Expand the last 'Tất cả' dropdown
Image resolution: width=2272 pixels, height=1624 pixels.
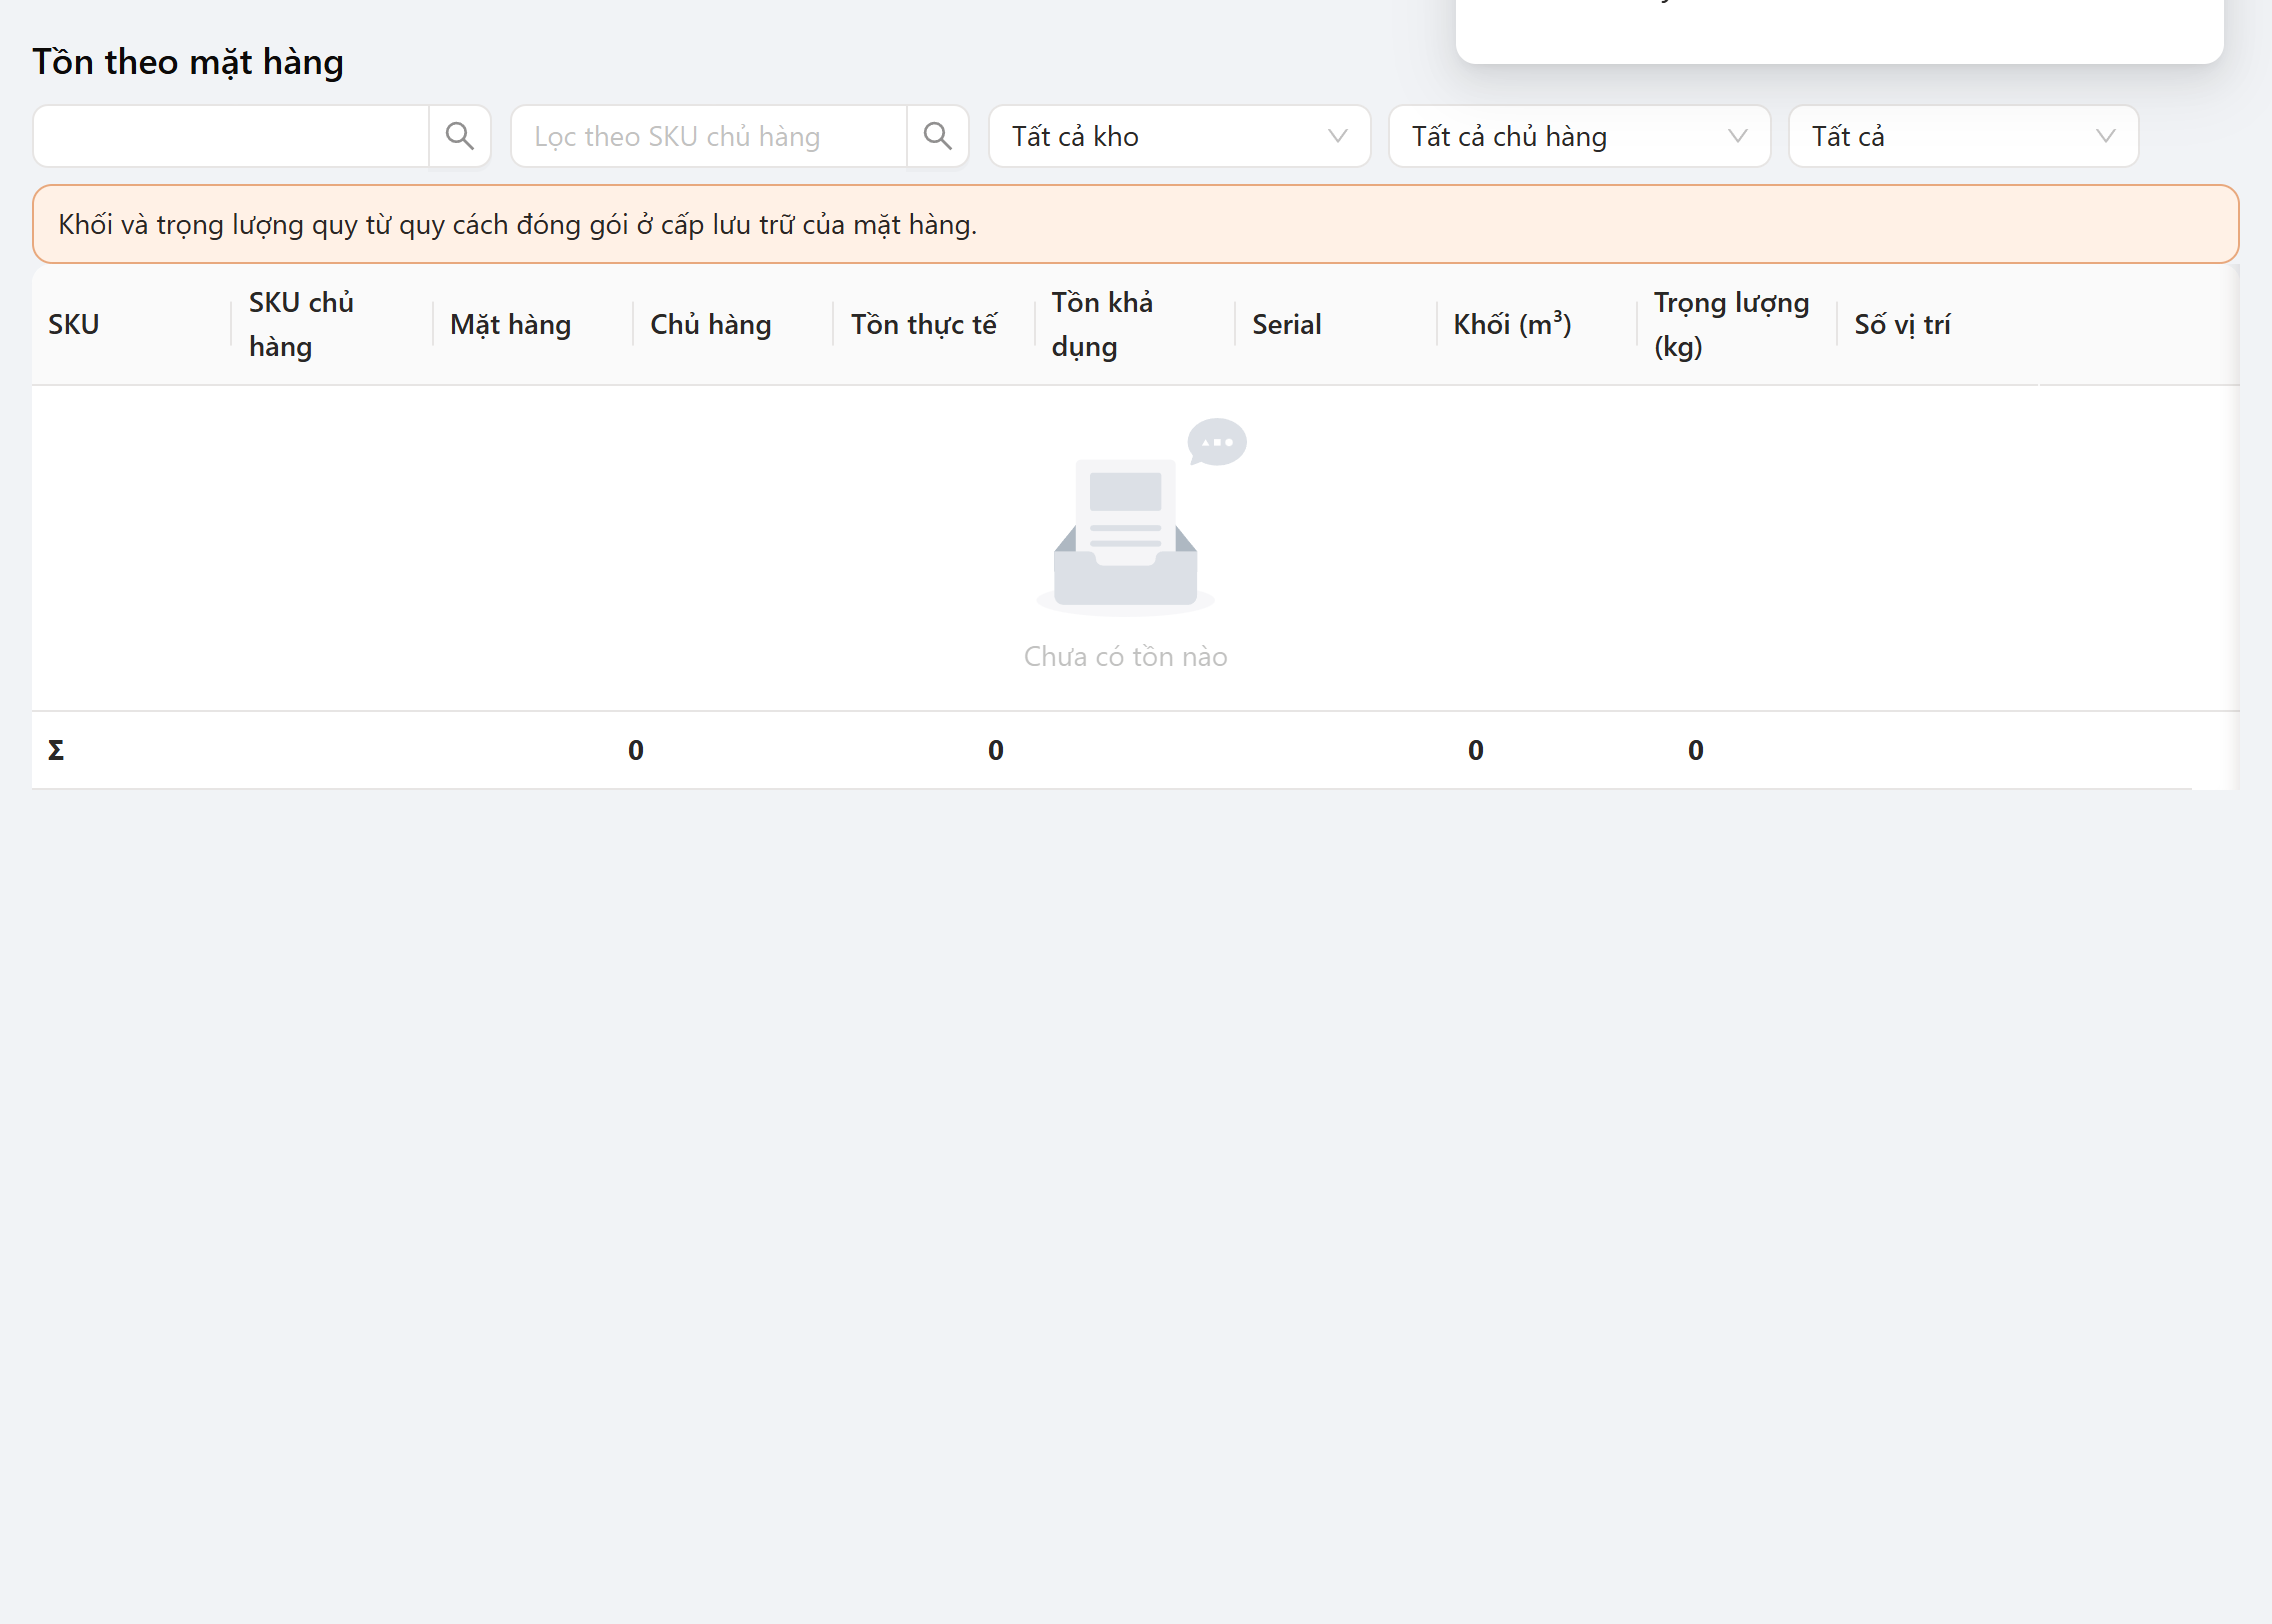1963,136
